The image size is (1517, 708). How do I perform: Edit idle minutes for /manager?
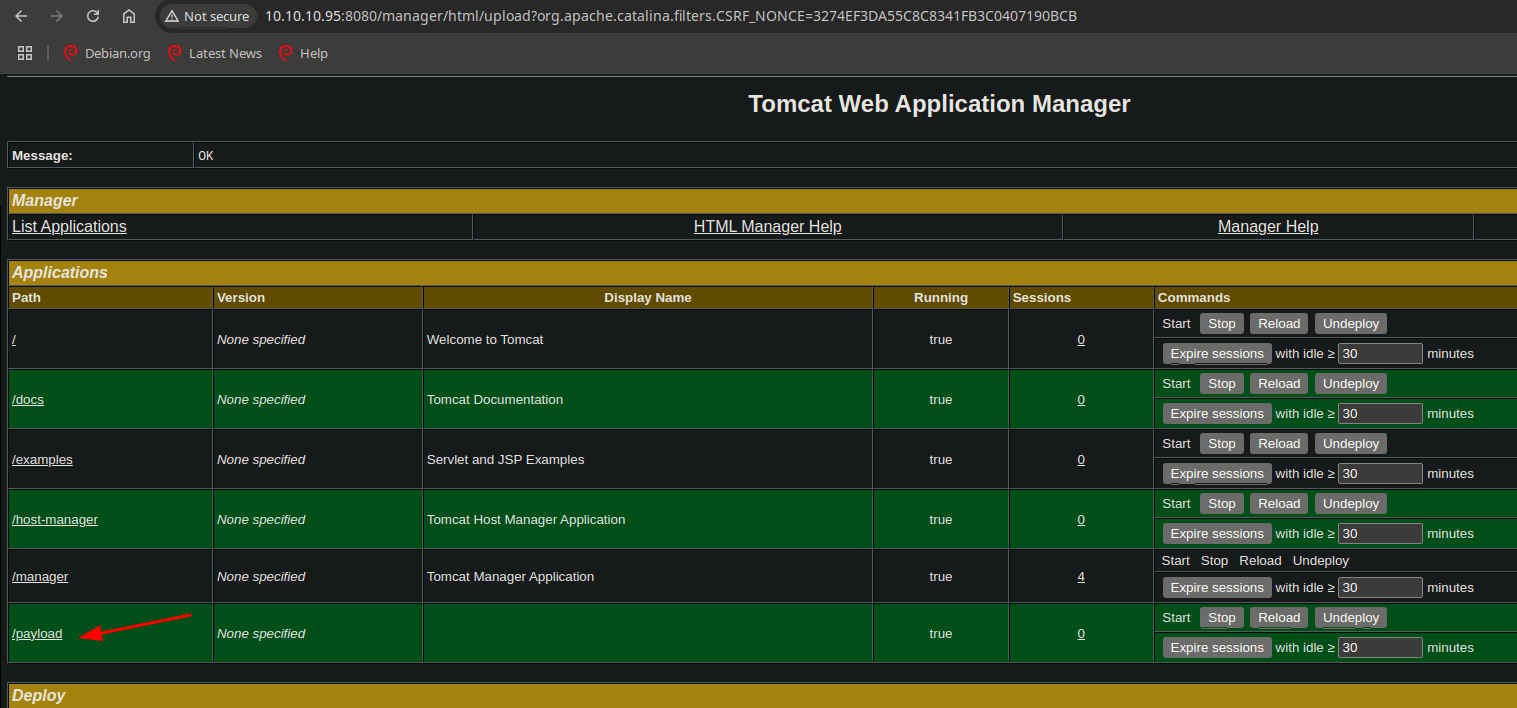pyautogui.click(x=1380, y=587)
